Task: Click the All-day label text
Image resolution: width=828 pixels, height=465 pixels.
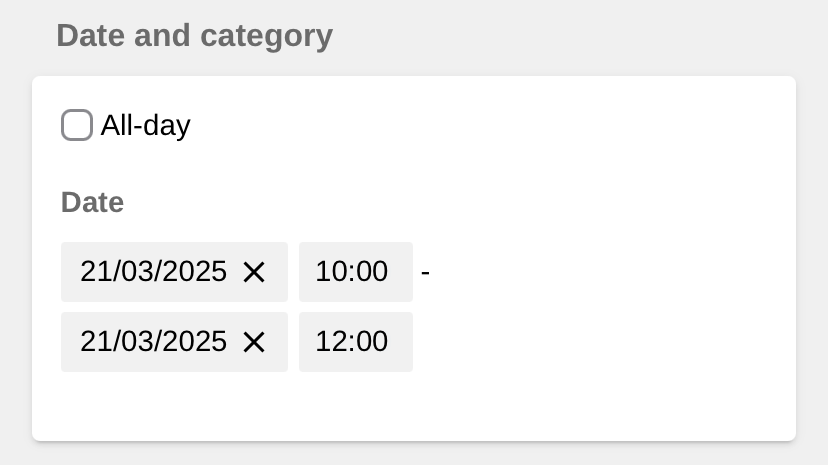Action: coord(145,126)
